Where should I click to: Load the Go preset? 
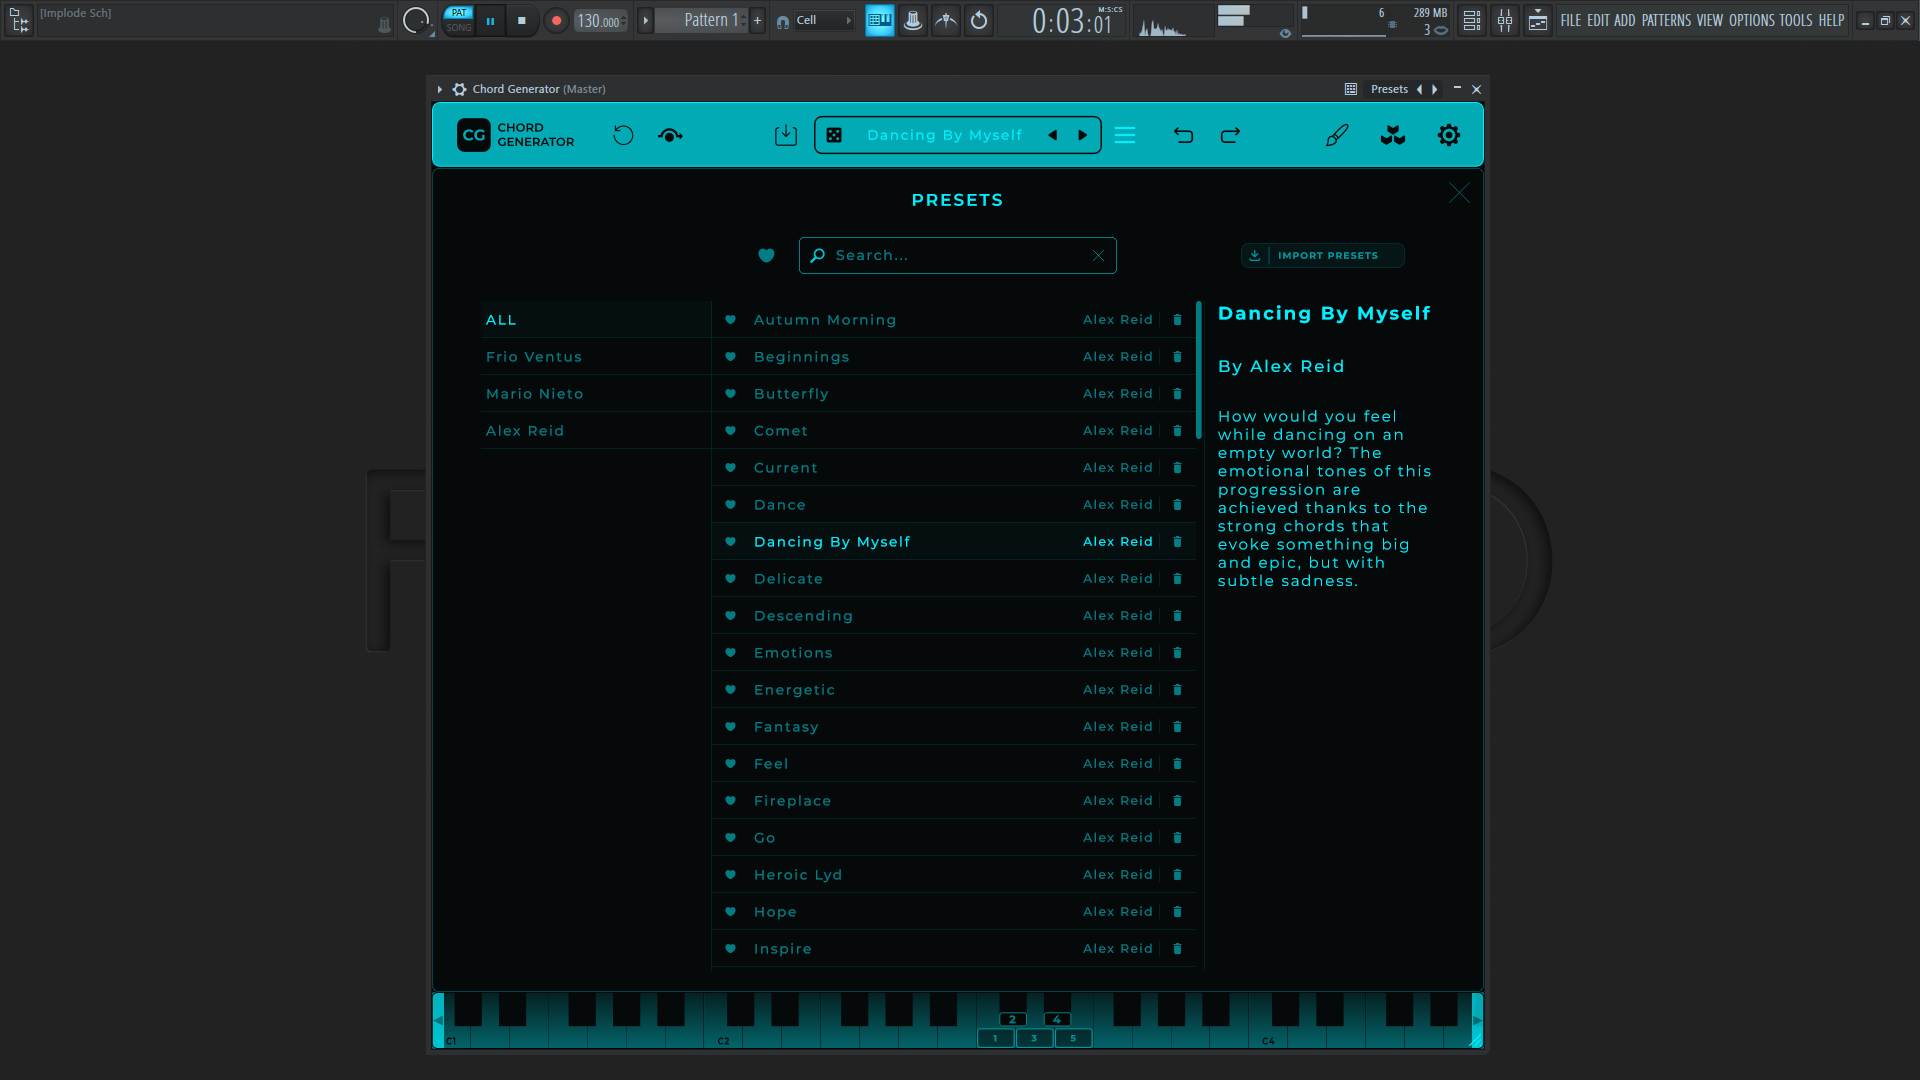click(x=953, y=838)
